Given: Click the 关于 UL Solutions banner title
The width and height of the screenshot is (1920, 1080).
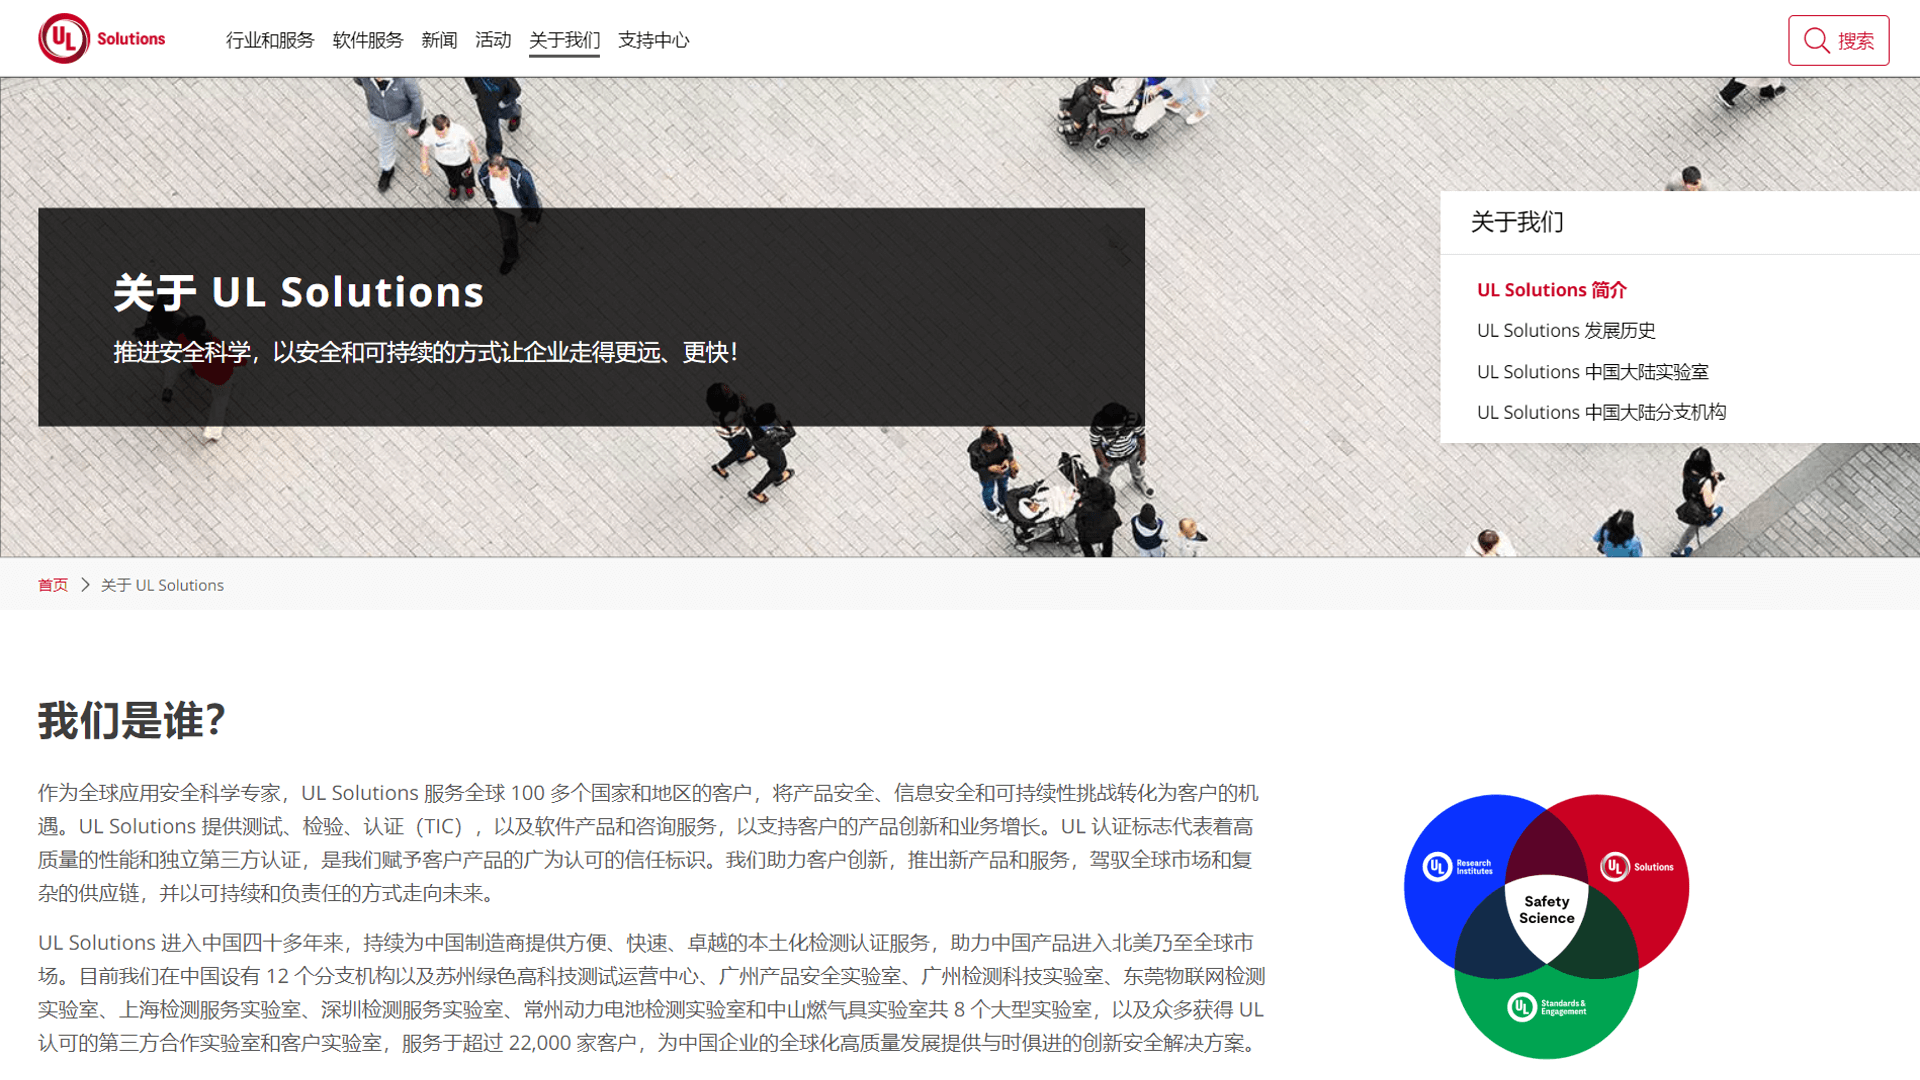Looking at the screenshot, I should pos(298,292).
